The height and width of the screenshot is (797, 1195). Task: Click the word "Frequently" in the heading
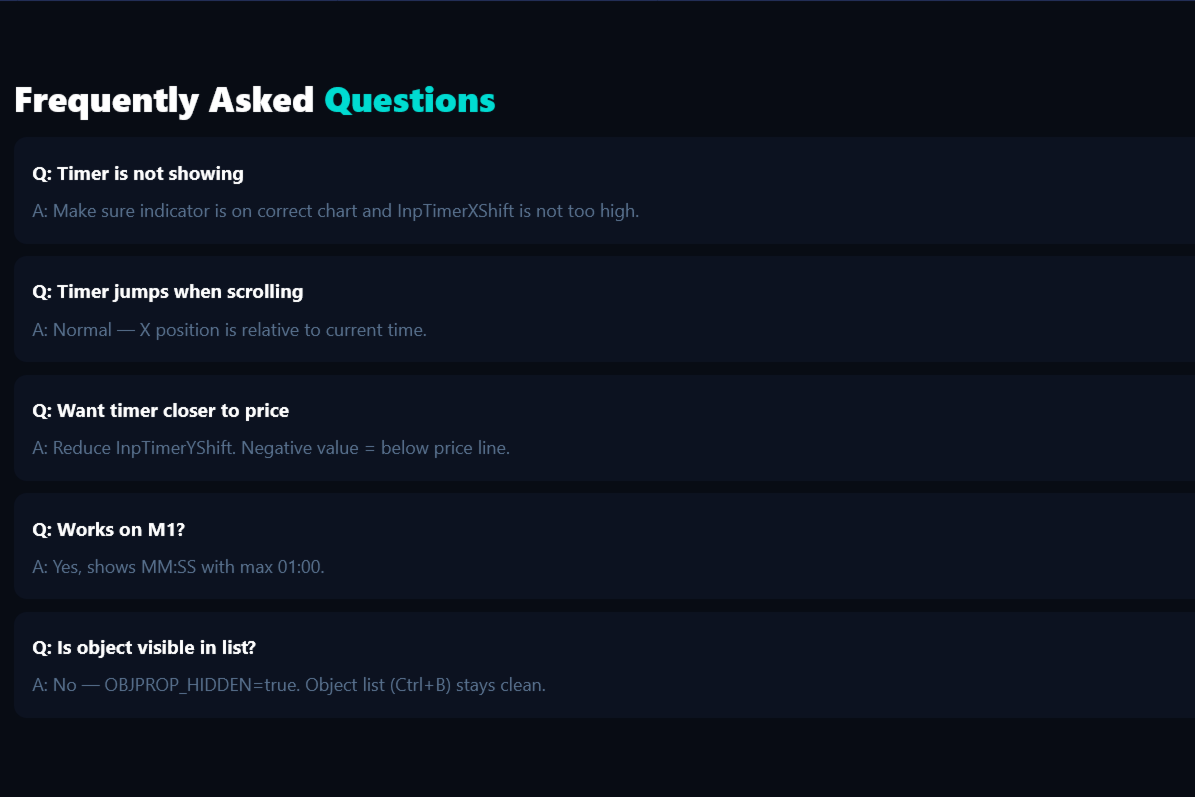[106, 101]
